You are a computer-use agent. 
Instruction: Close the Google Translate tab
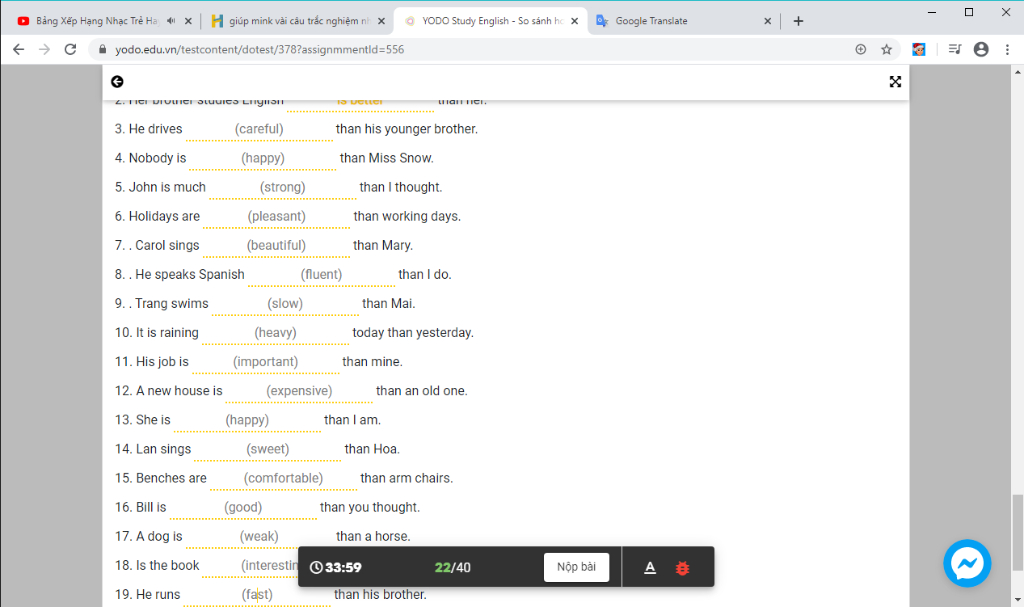point(767,21)
